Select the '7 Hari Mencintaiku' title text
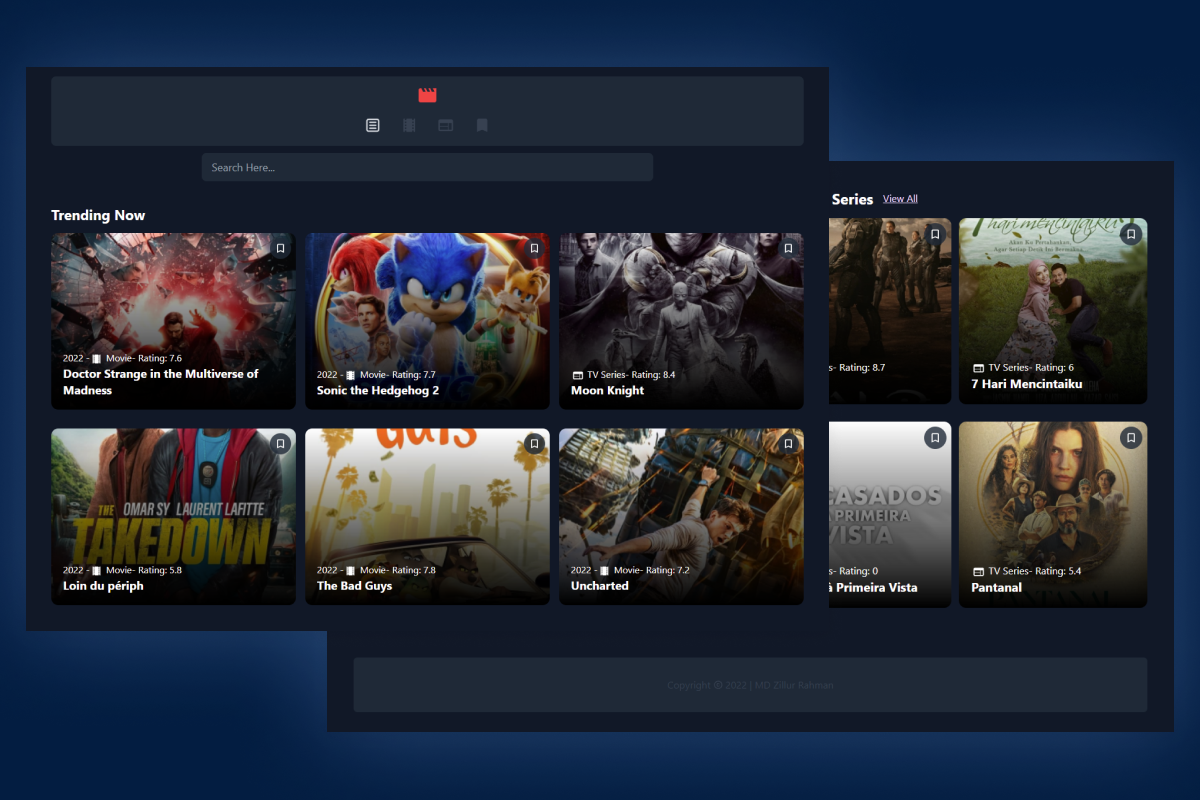This screenshot has width=1200, height=800. tap(1026, 384)
